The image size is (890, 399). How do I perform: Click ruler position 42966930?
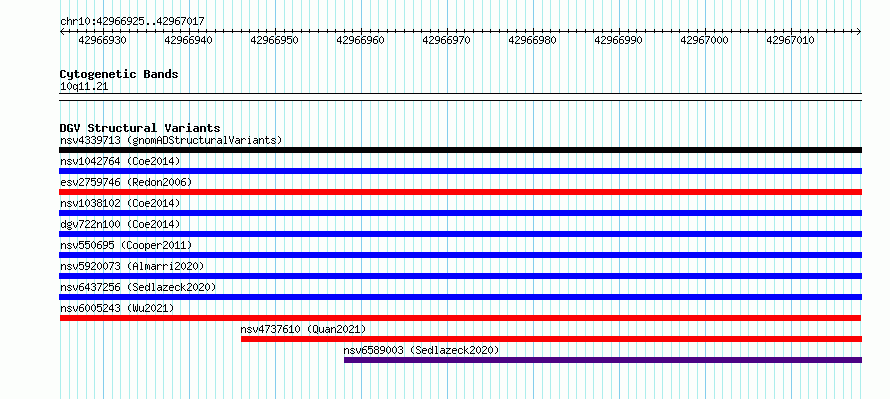pyautogui.click(x=103, y=40)
